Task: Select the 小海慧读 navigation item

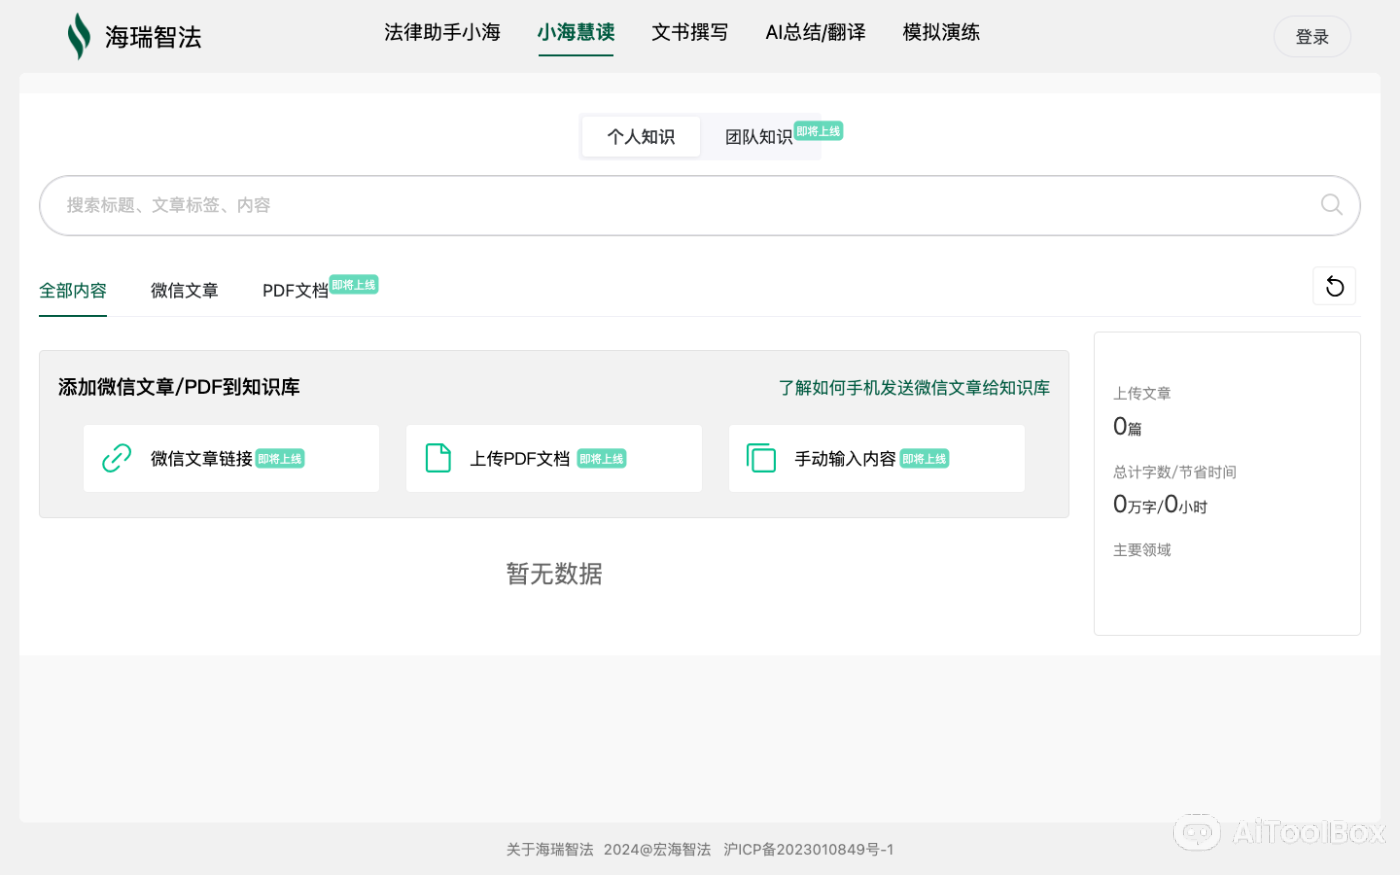Action: (576, 32)
